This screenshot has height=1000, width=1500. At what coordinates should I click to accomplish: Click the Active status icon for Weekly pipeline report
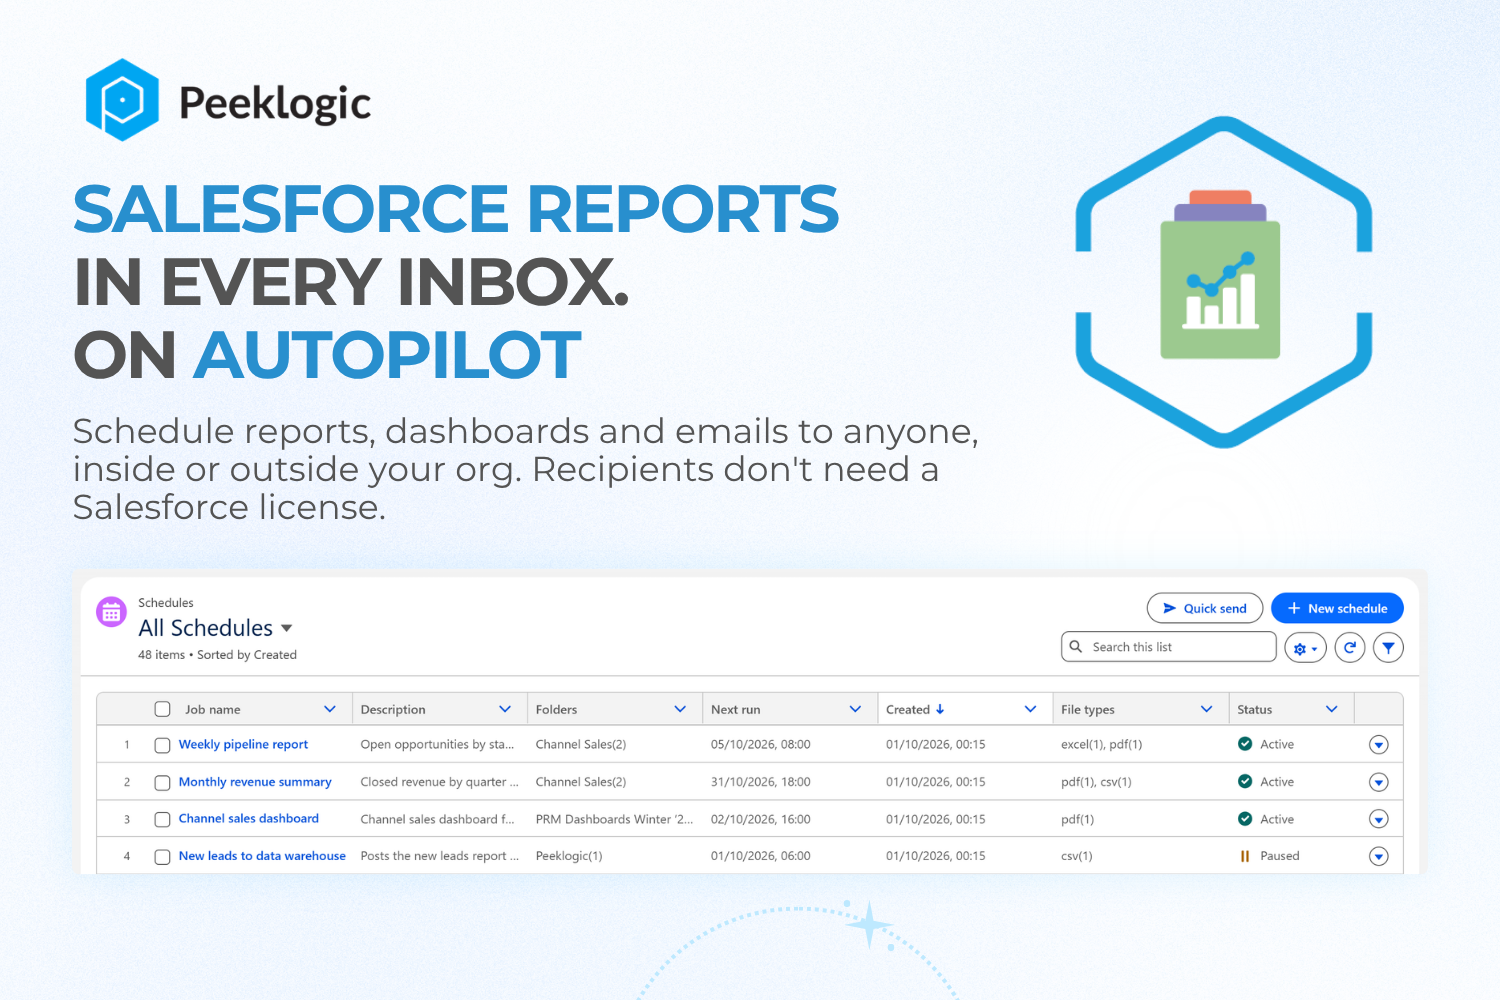pos(1245,744)
